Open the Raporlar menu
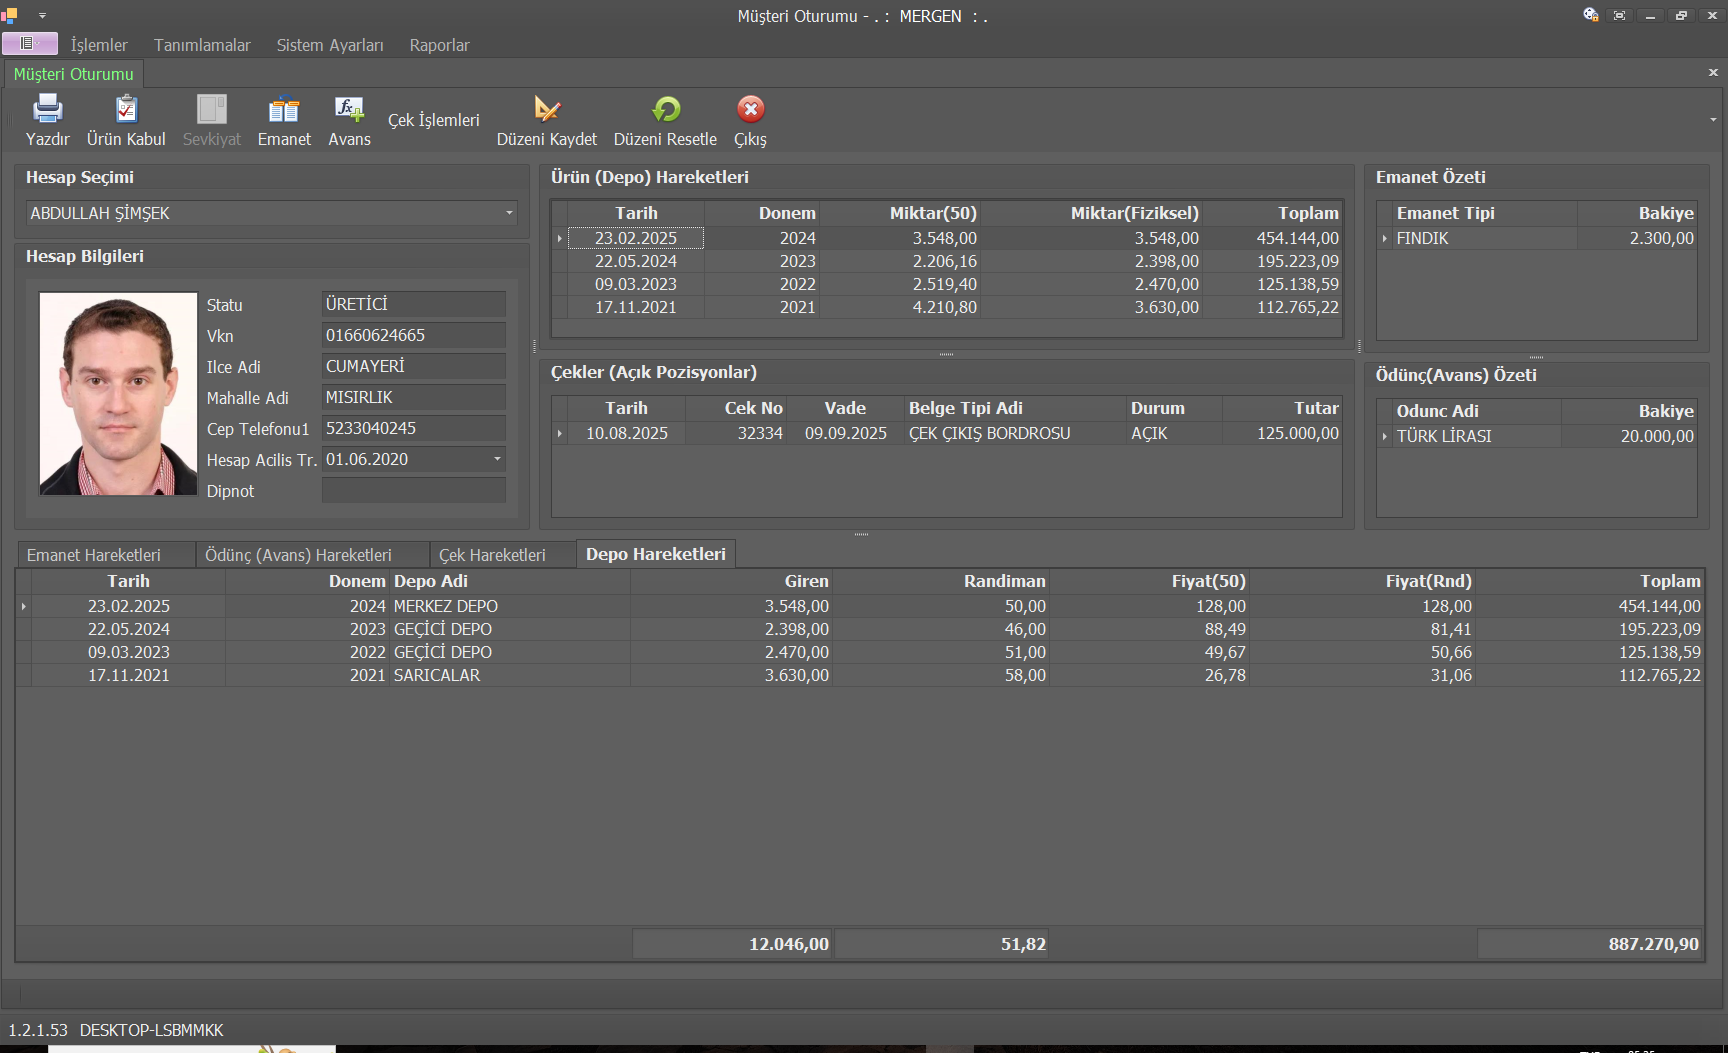This screenshot has width=1728, height=1053. tap(439, 45)
